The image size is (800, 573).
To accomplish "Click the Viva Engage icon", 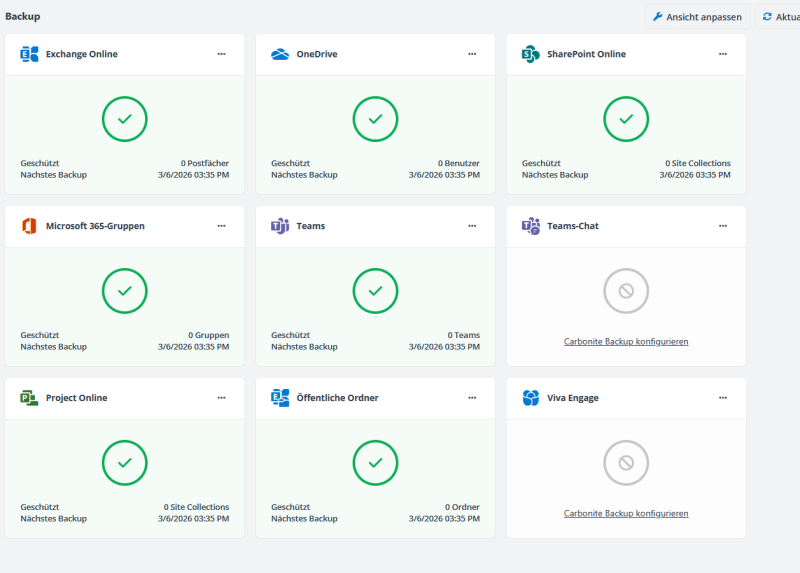I will [x=531, y=398].
